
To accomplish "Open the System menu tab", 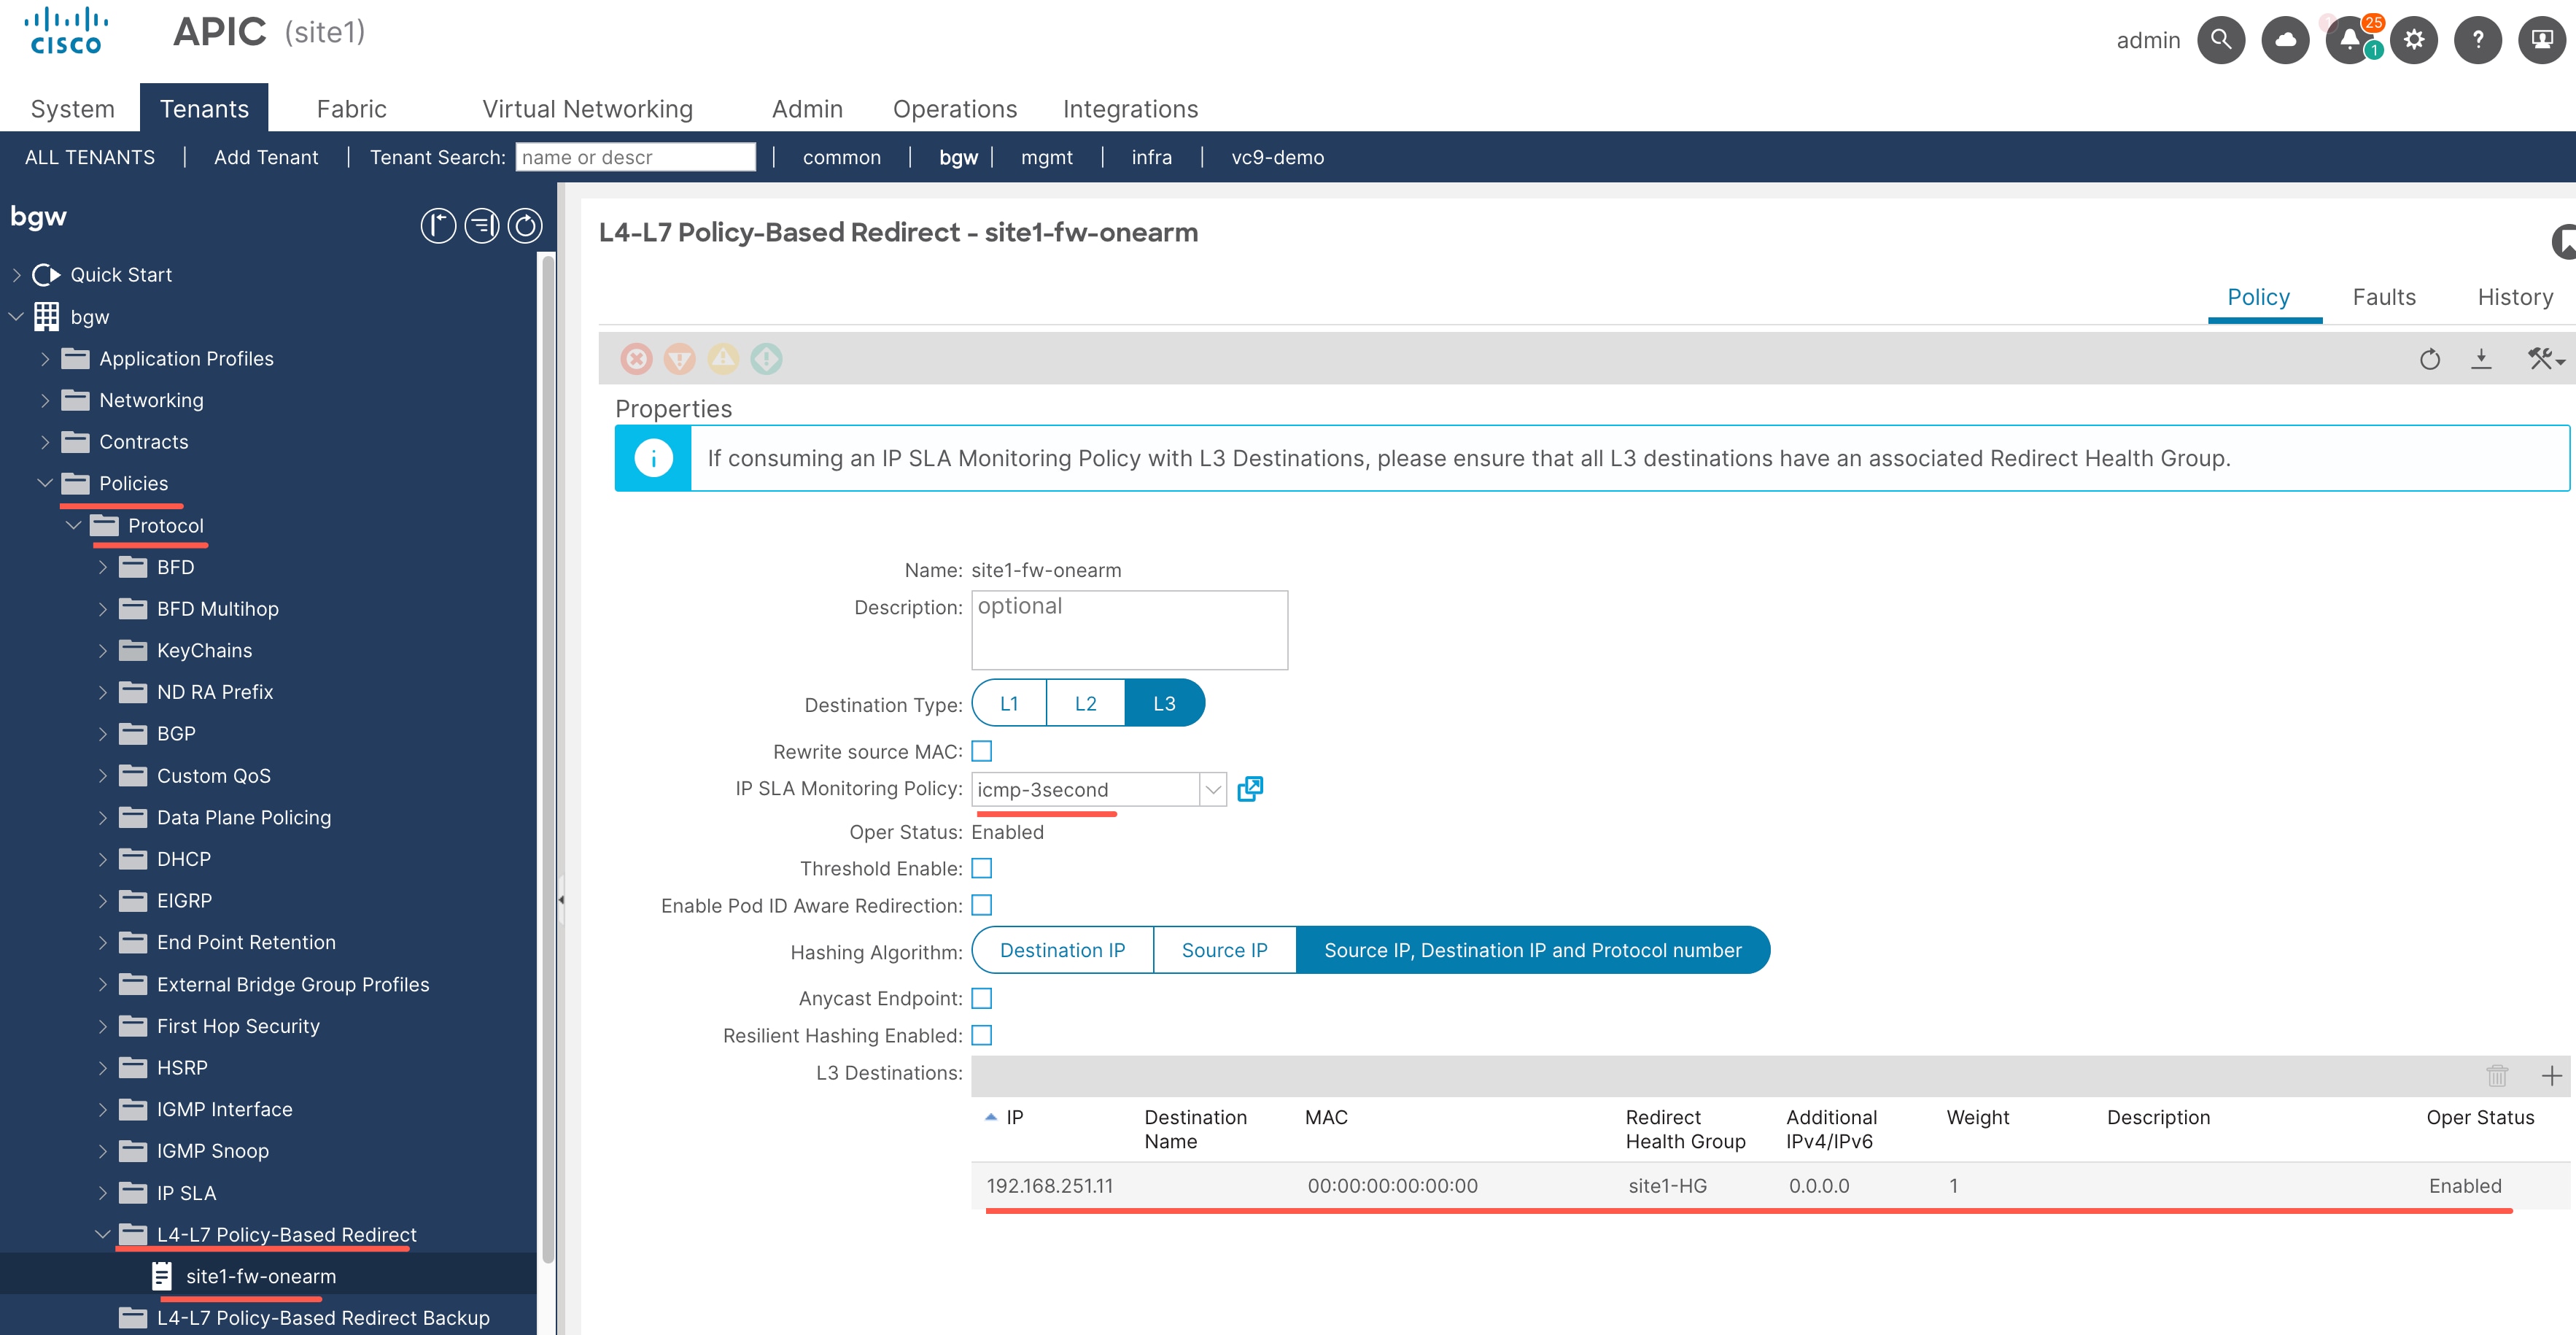I will (73, 109).
